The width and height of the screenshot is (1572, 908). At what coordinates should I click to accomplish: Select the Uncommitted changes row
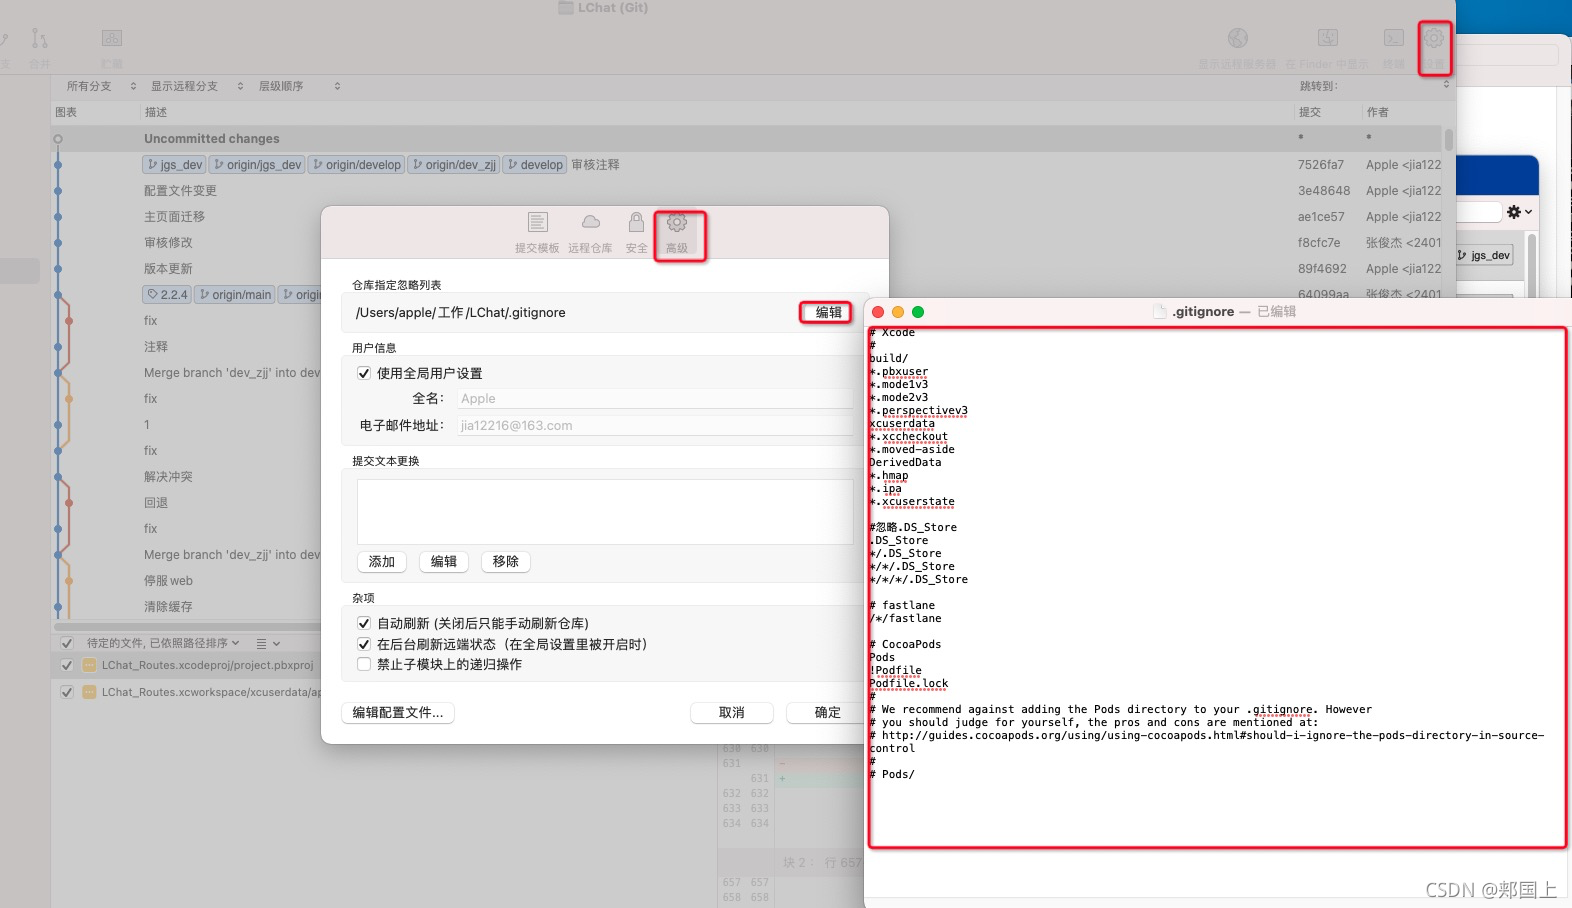pos(748,139)
